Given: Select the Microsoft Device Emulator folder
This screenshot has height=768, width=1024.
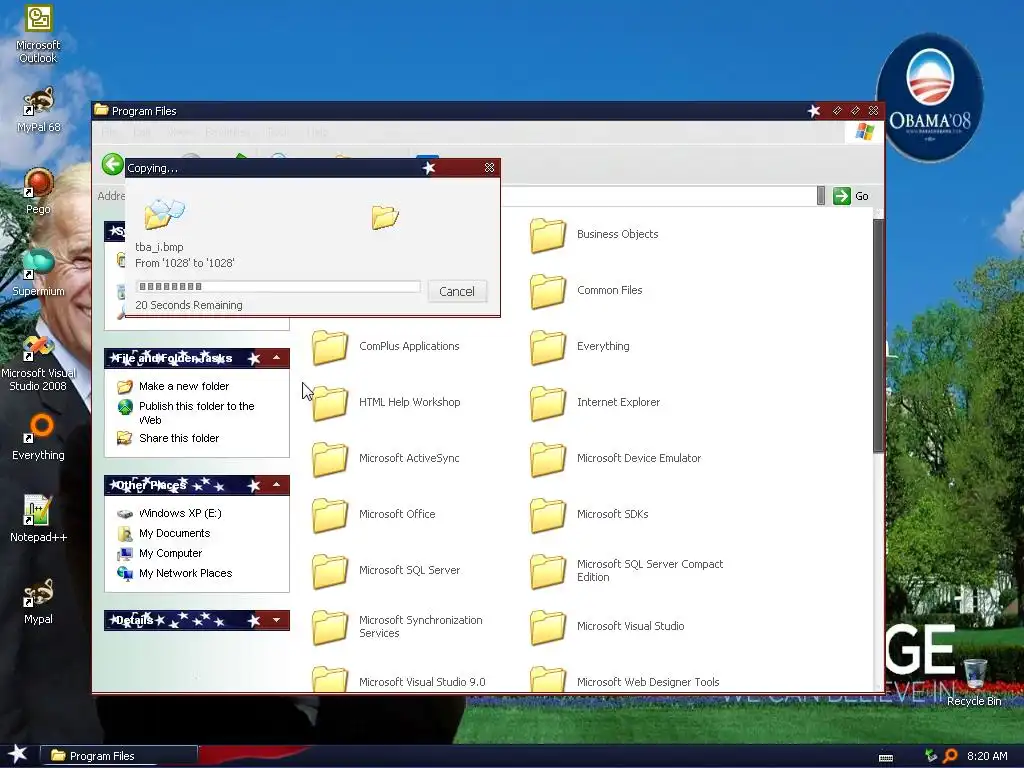Looking at the screenshot, I should [616, 459].
